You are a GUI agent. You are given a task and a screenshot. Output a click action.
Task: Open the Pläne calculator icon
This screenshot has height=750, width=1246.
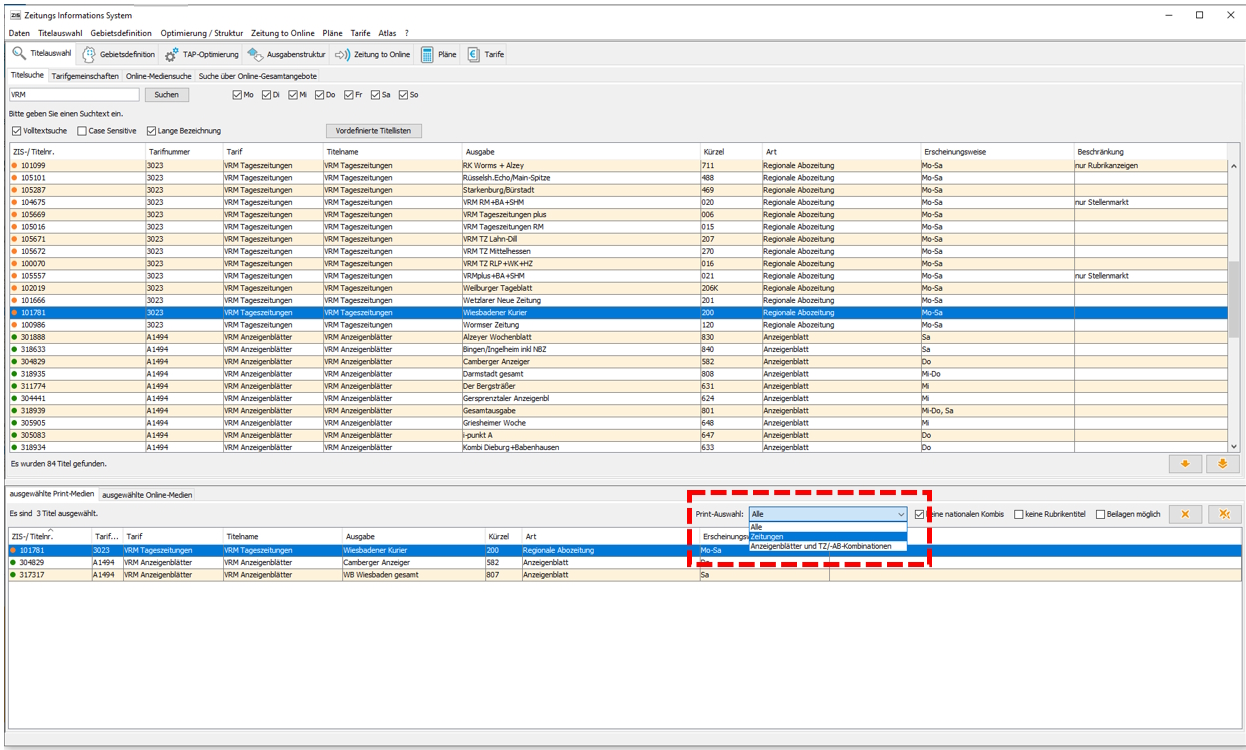coord(427,55)
